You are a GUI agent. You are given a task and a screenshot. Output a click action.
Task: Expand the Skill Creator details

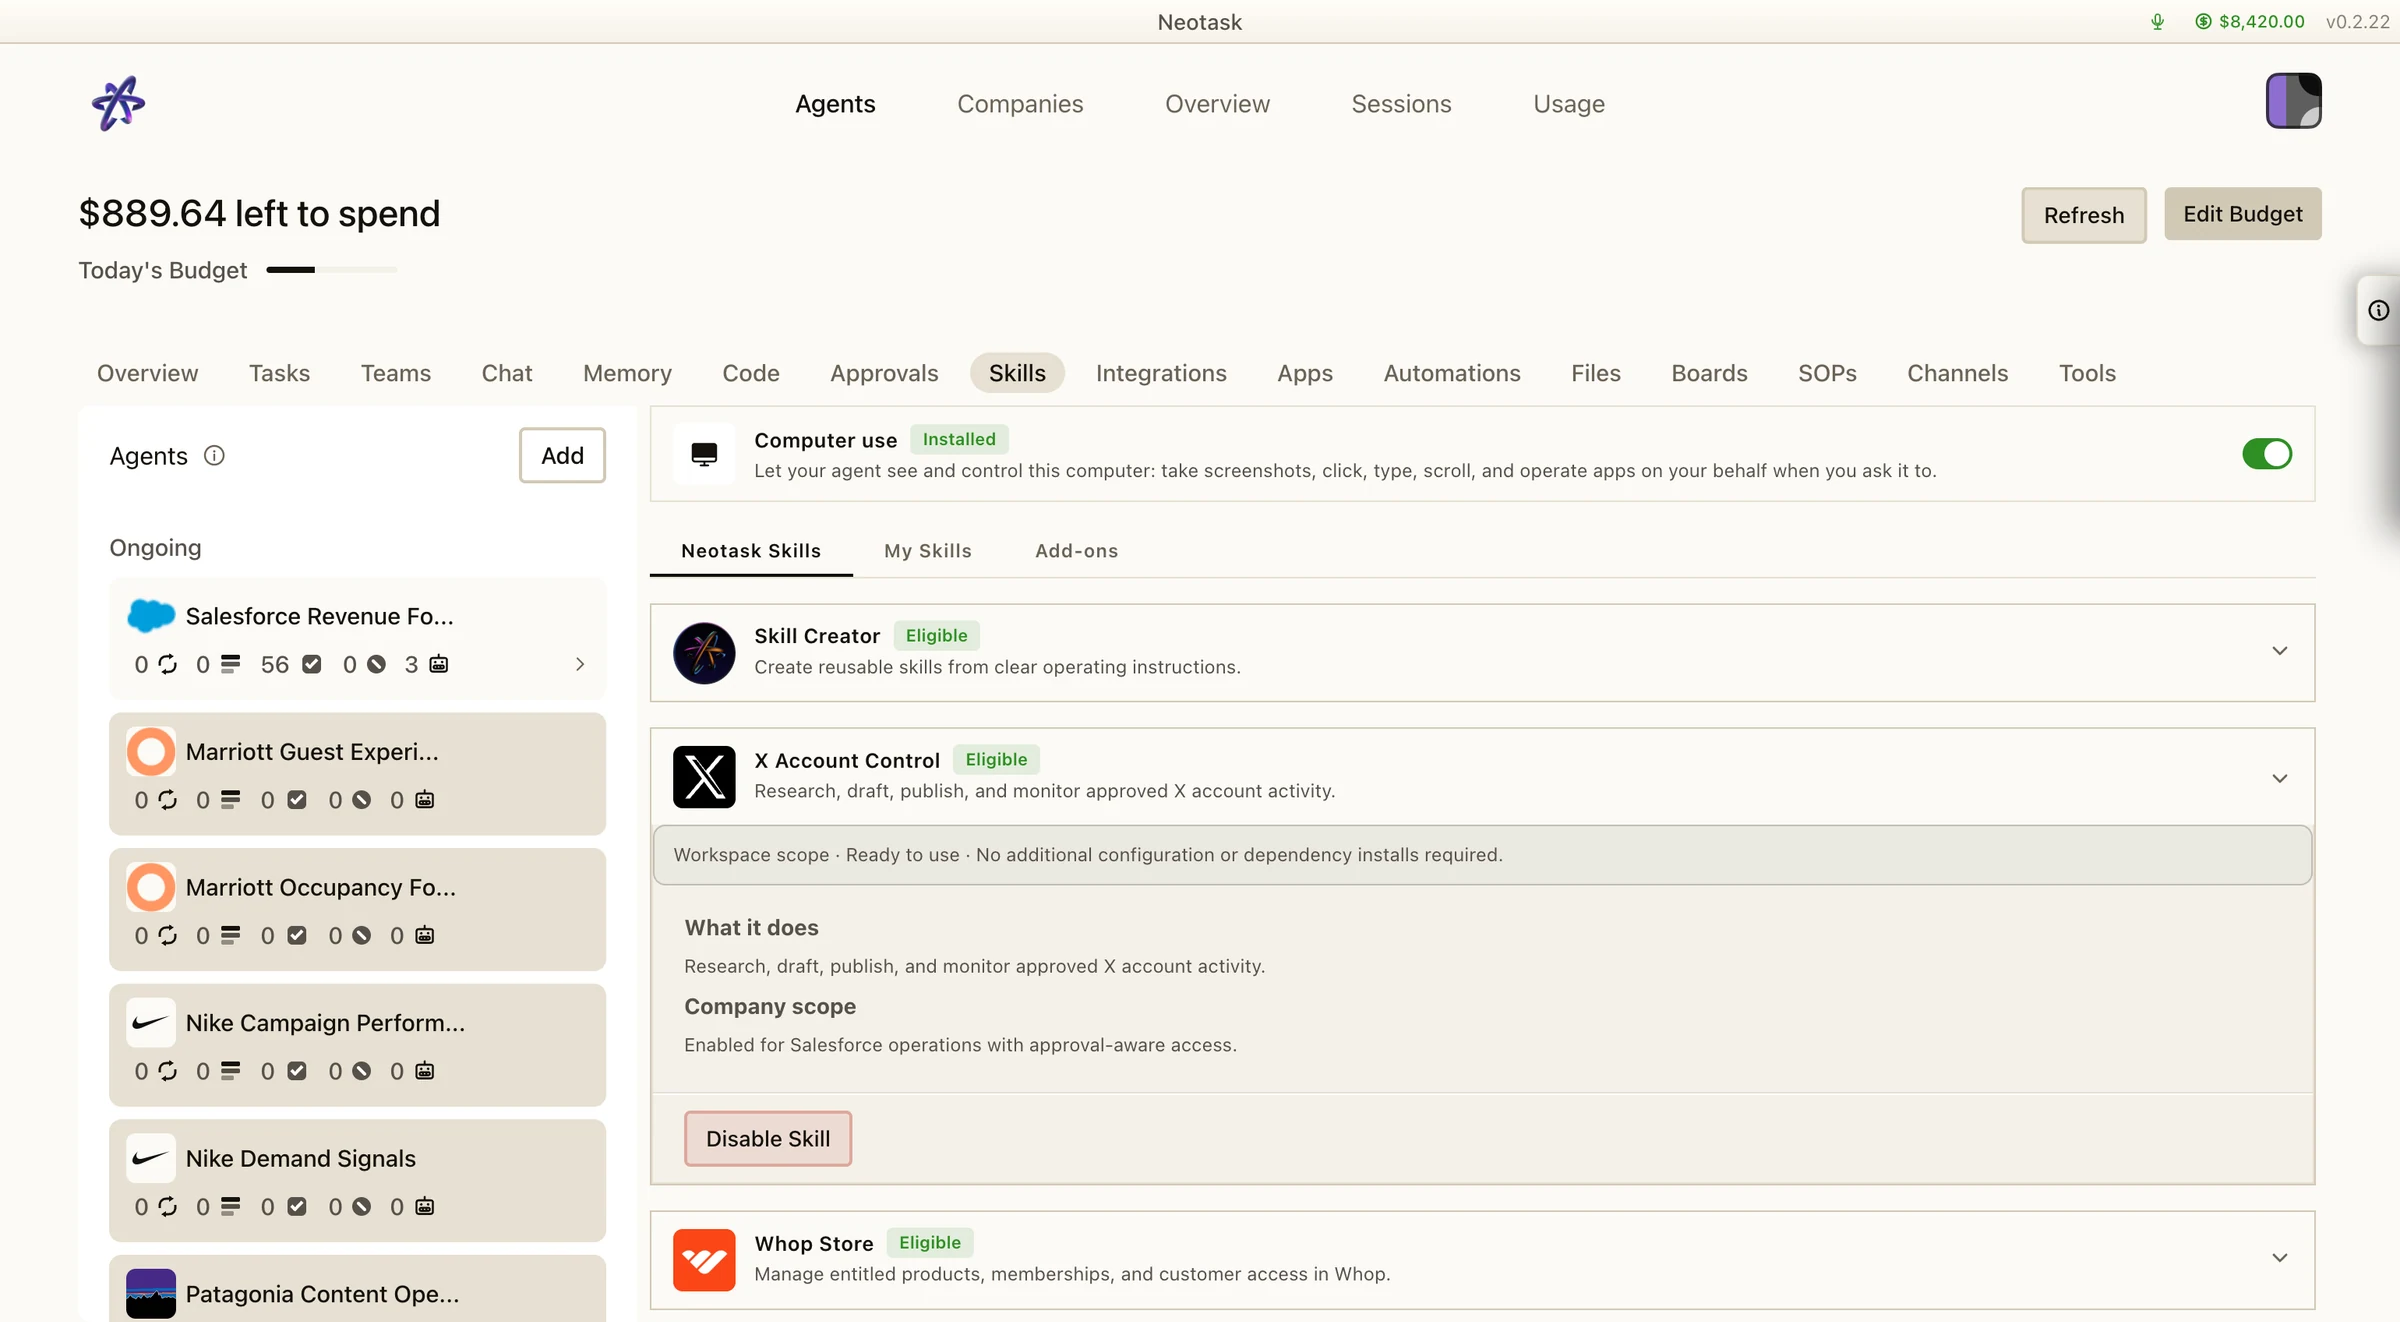2280,651
